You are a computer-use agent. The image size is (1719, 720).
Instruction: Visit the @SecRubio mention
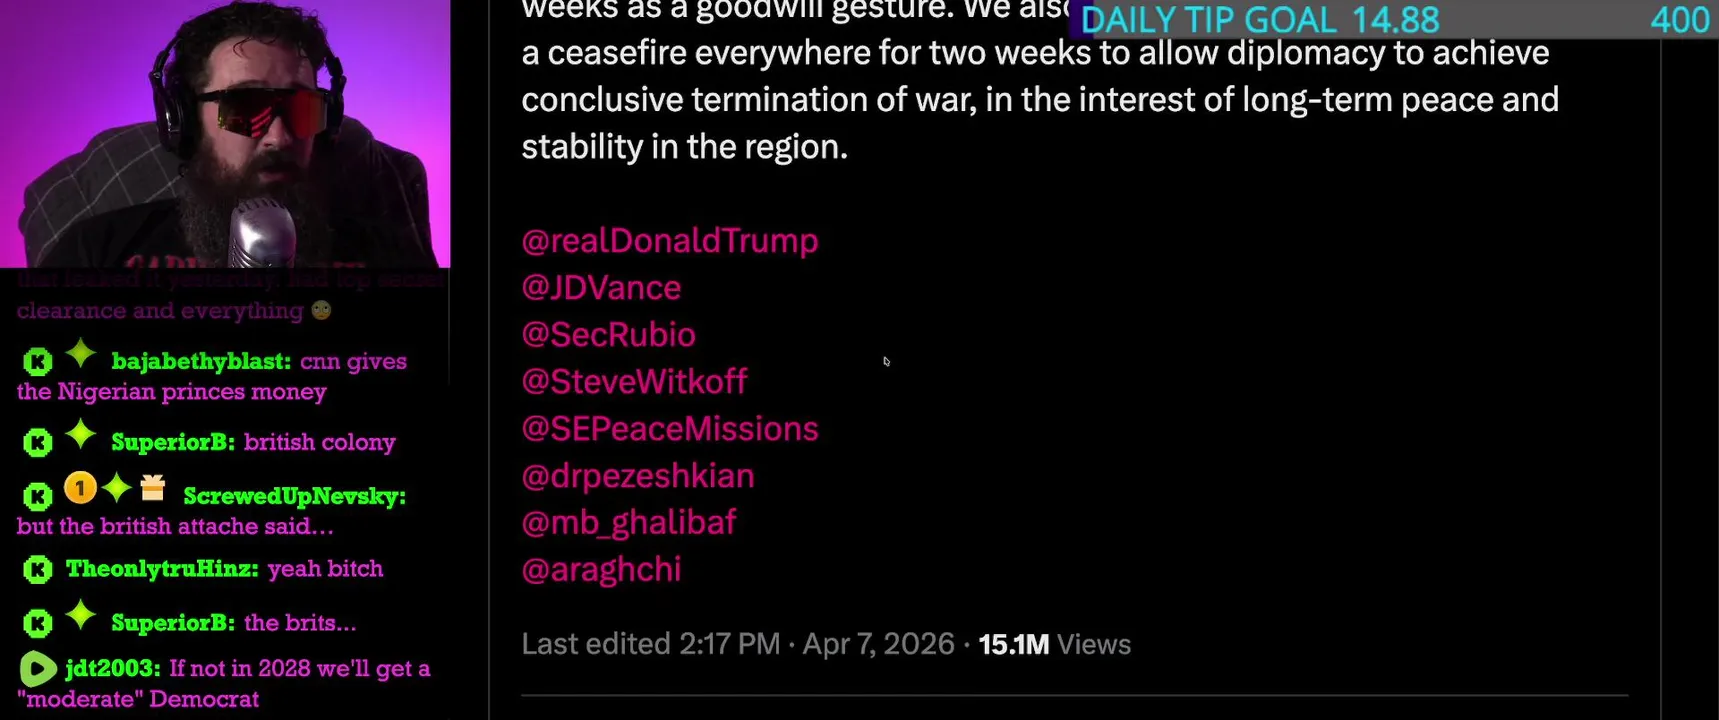click(x=608, y=335)
